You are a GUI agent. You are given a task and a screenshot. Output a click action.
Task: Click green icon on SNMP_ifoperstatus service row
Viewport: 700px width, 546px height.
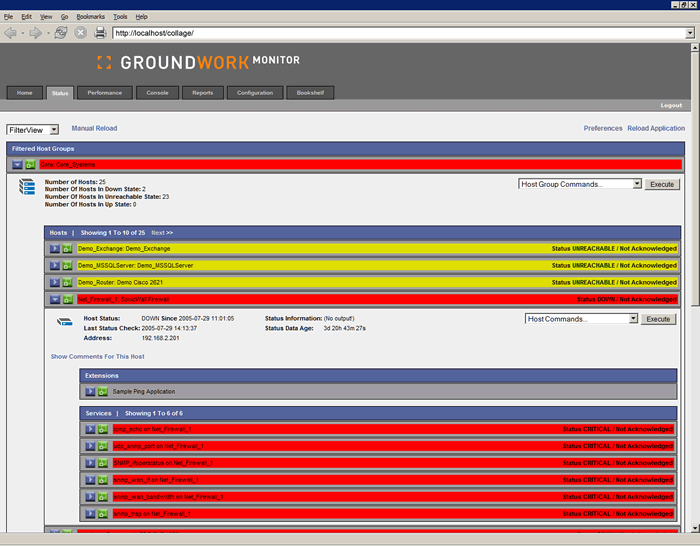(x=103, y=463)
